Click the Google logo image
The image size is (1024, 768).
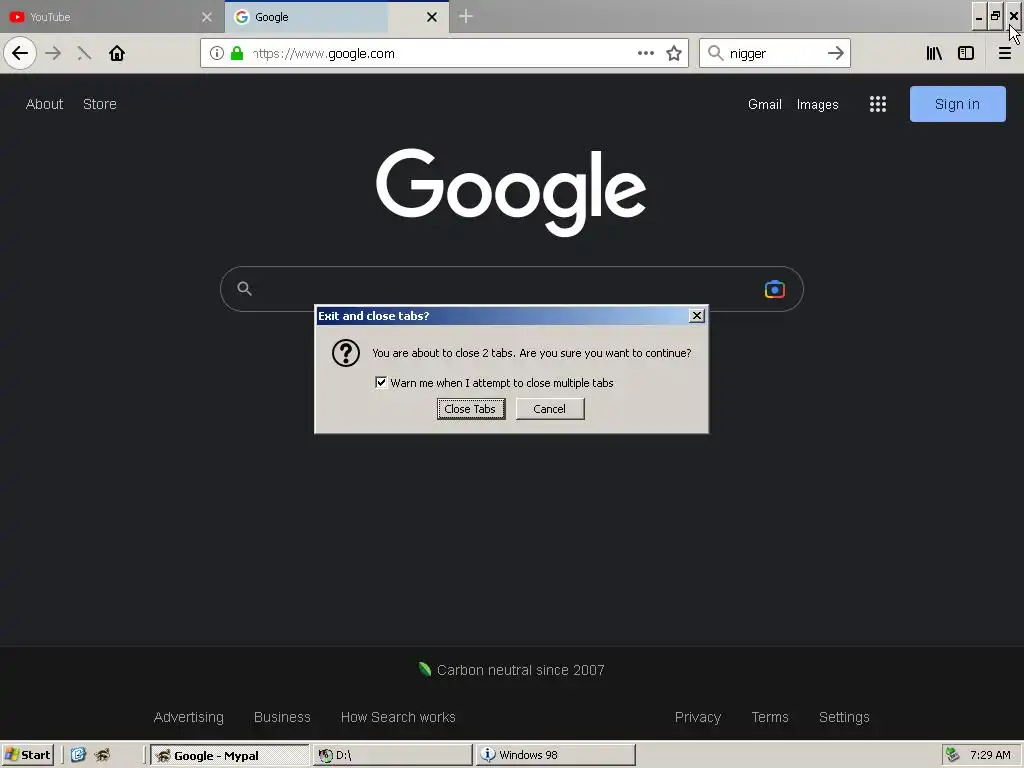(511, 192)
